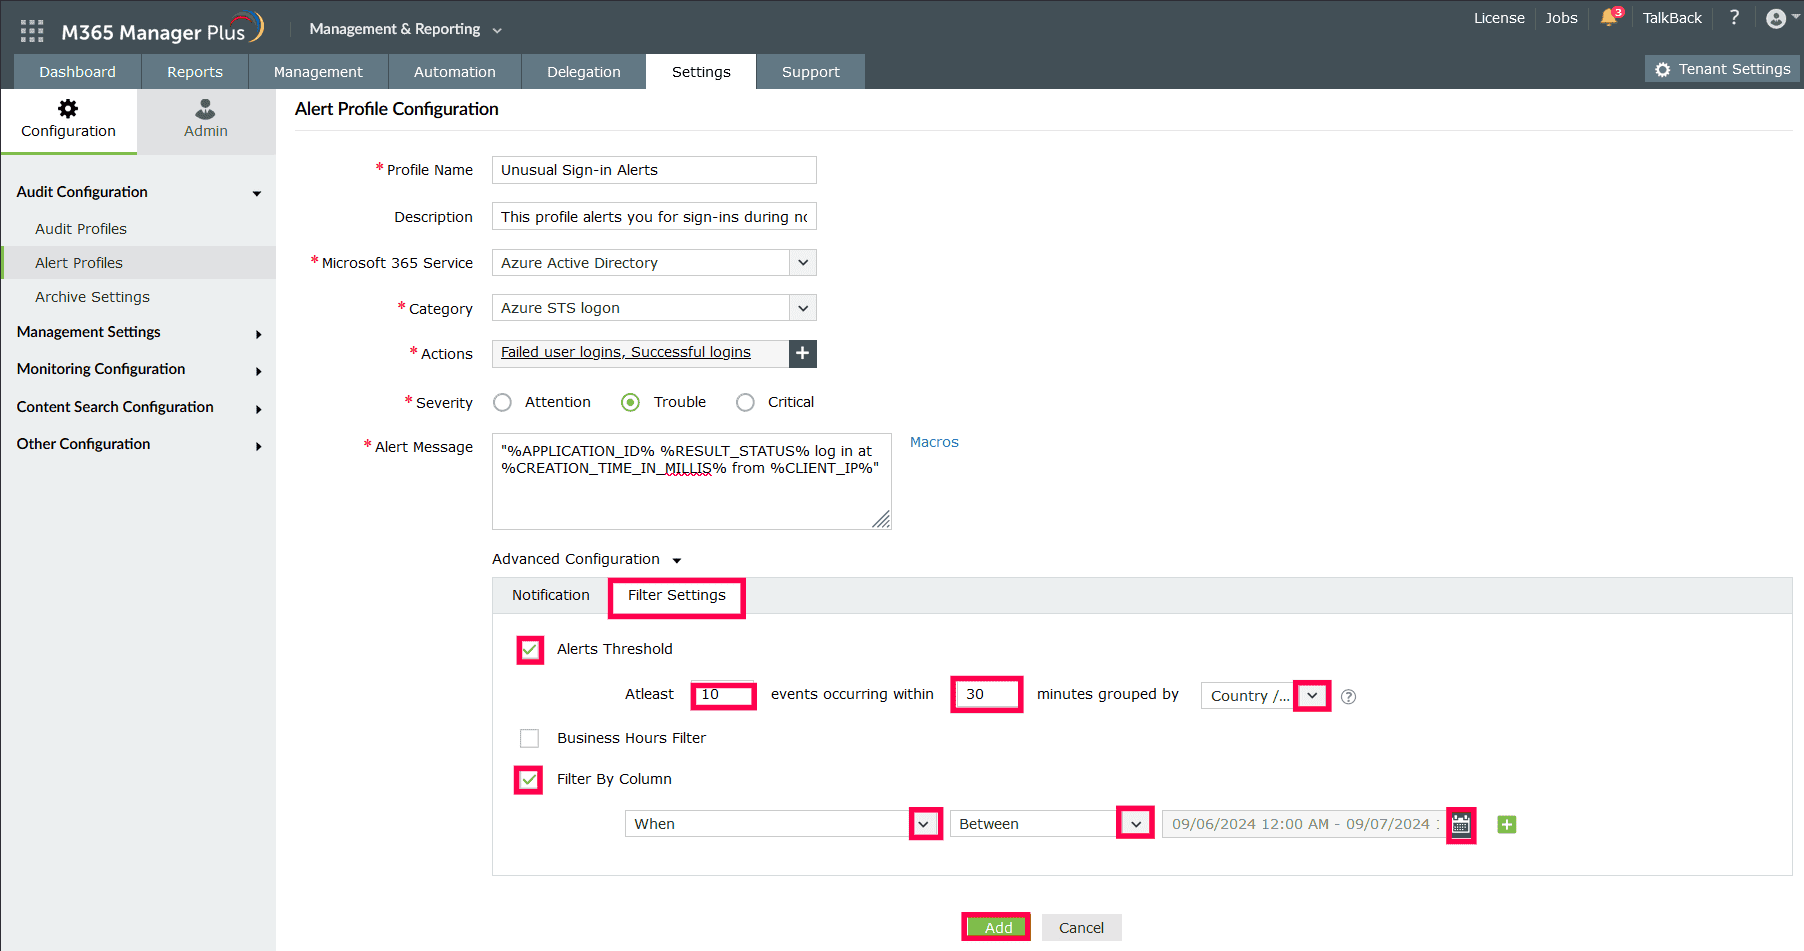This screenshot has width=1804, height=951.
Task: Add another filter column using the green plus
Action: pos(1506,824)
